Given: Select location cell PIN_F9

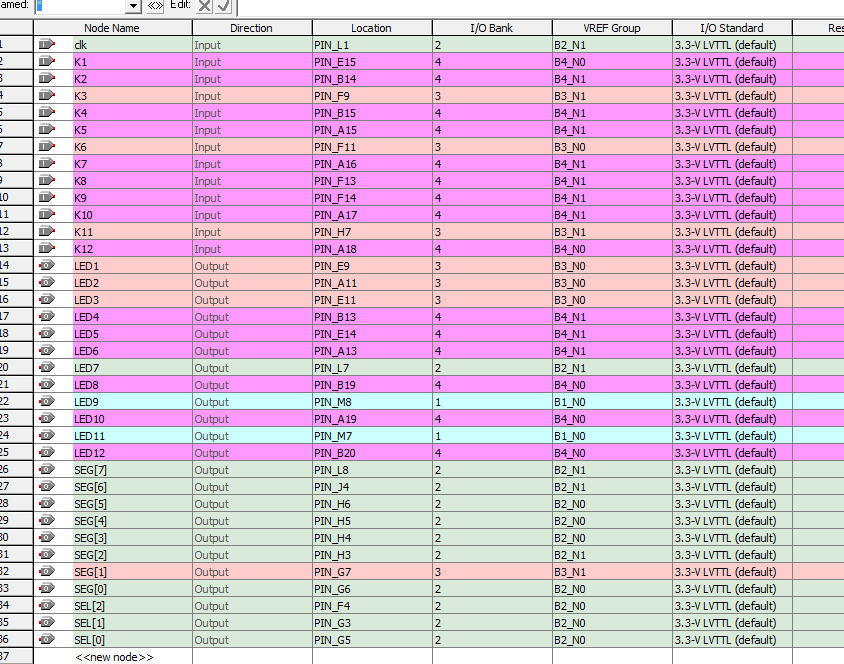Looking at the screenshot, I should tap(372, 96).
